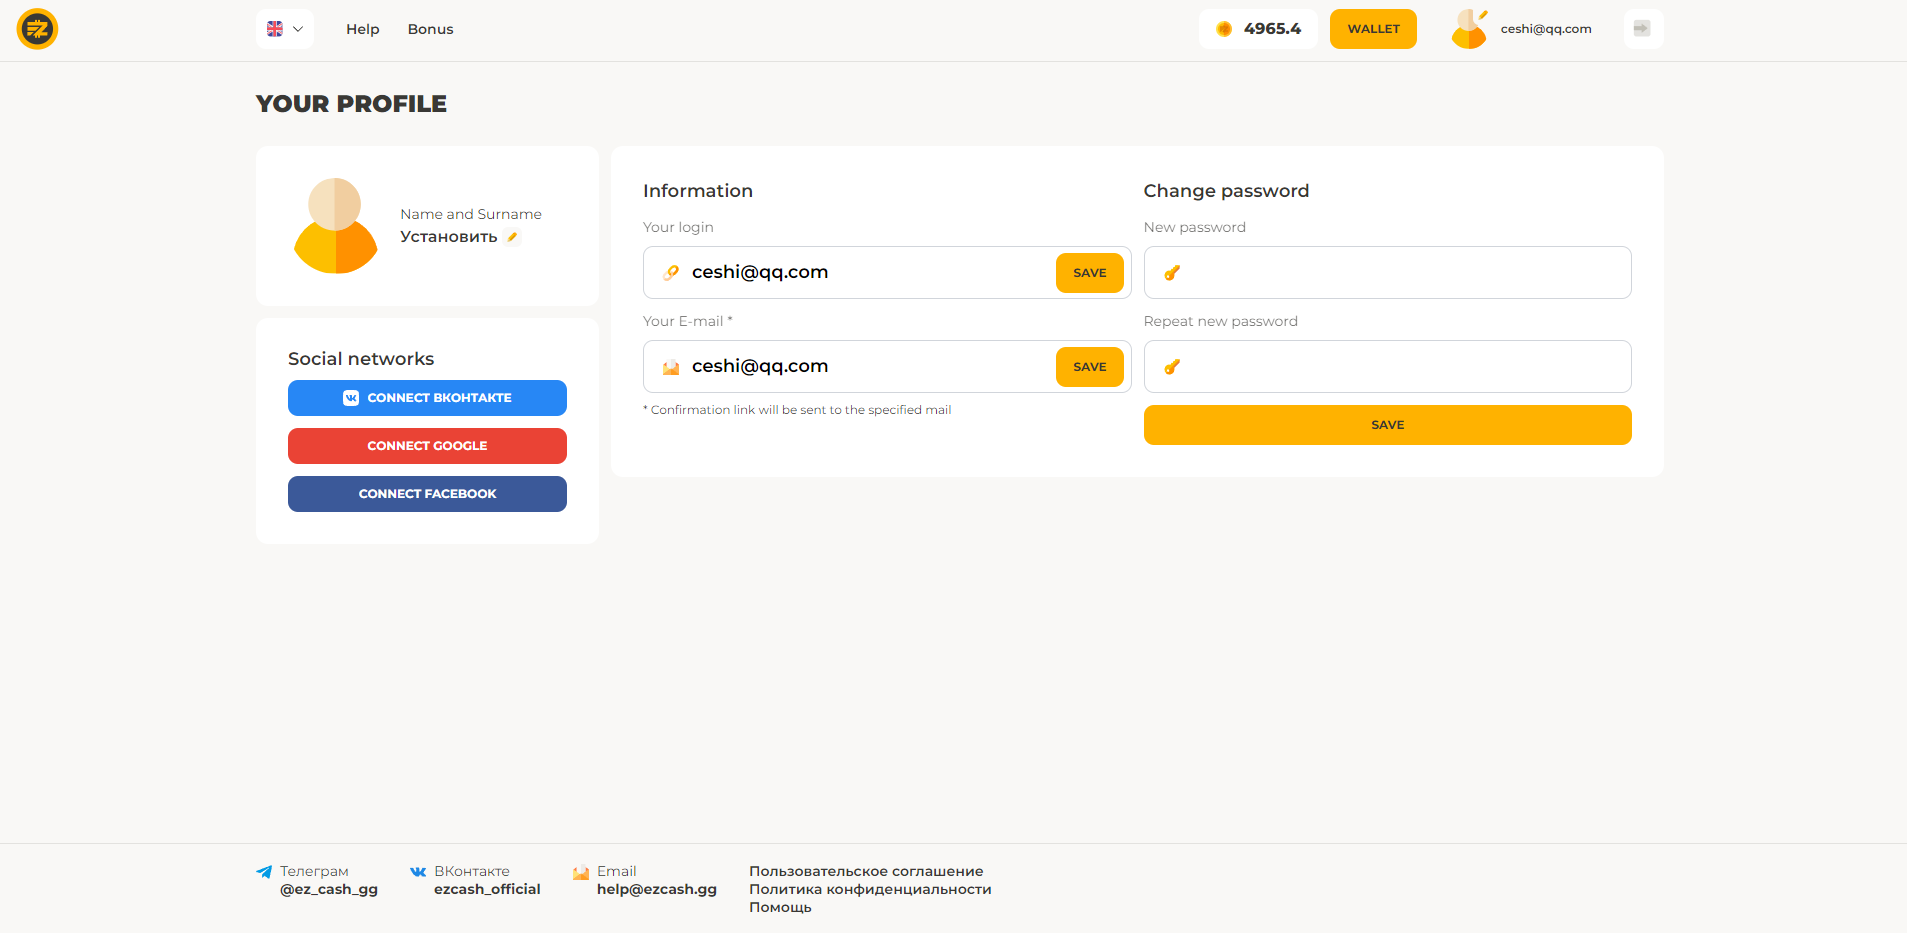Connect Google social account
The height and width of the screenshot is (933, 1907).
(x=427, y=446)
